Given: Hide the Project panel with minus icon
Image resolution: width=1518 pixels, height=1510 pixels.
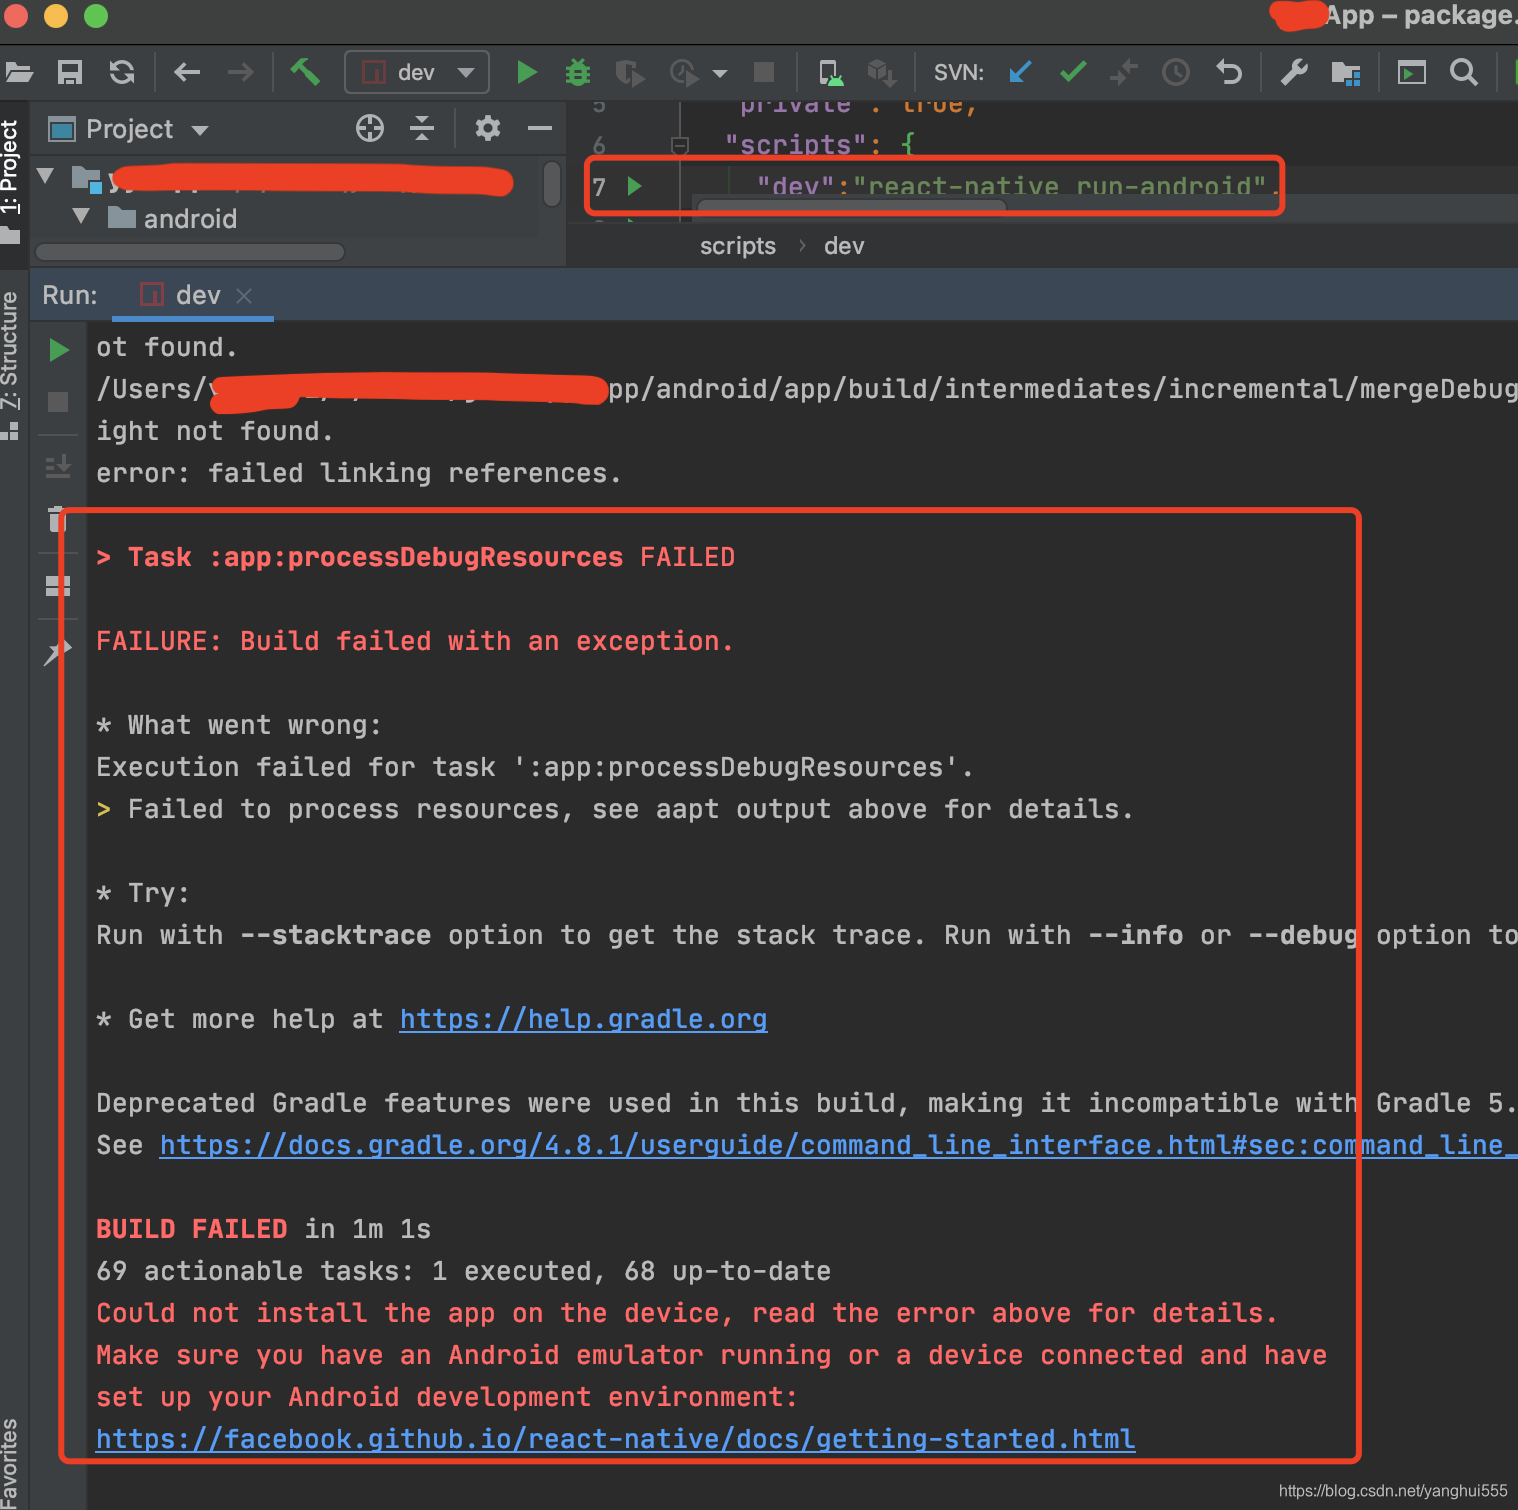Looking at the screenshot, I should tap(540, 128).
